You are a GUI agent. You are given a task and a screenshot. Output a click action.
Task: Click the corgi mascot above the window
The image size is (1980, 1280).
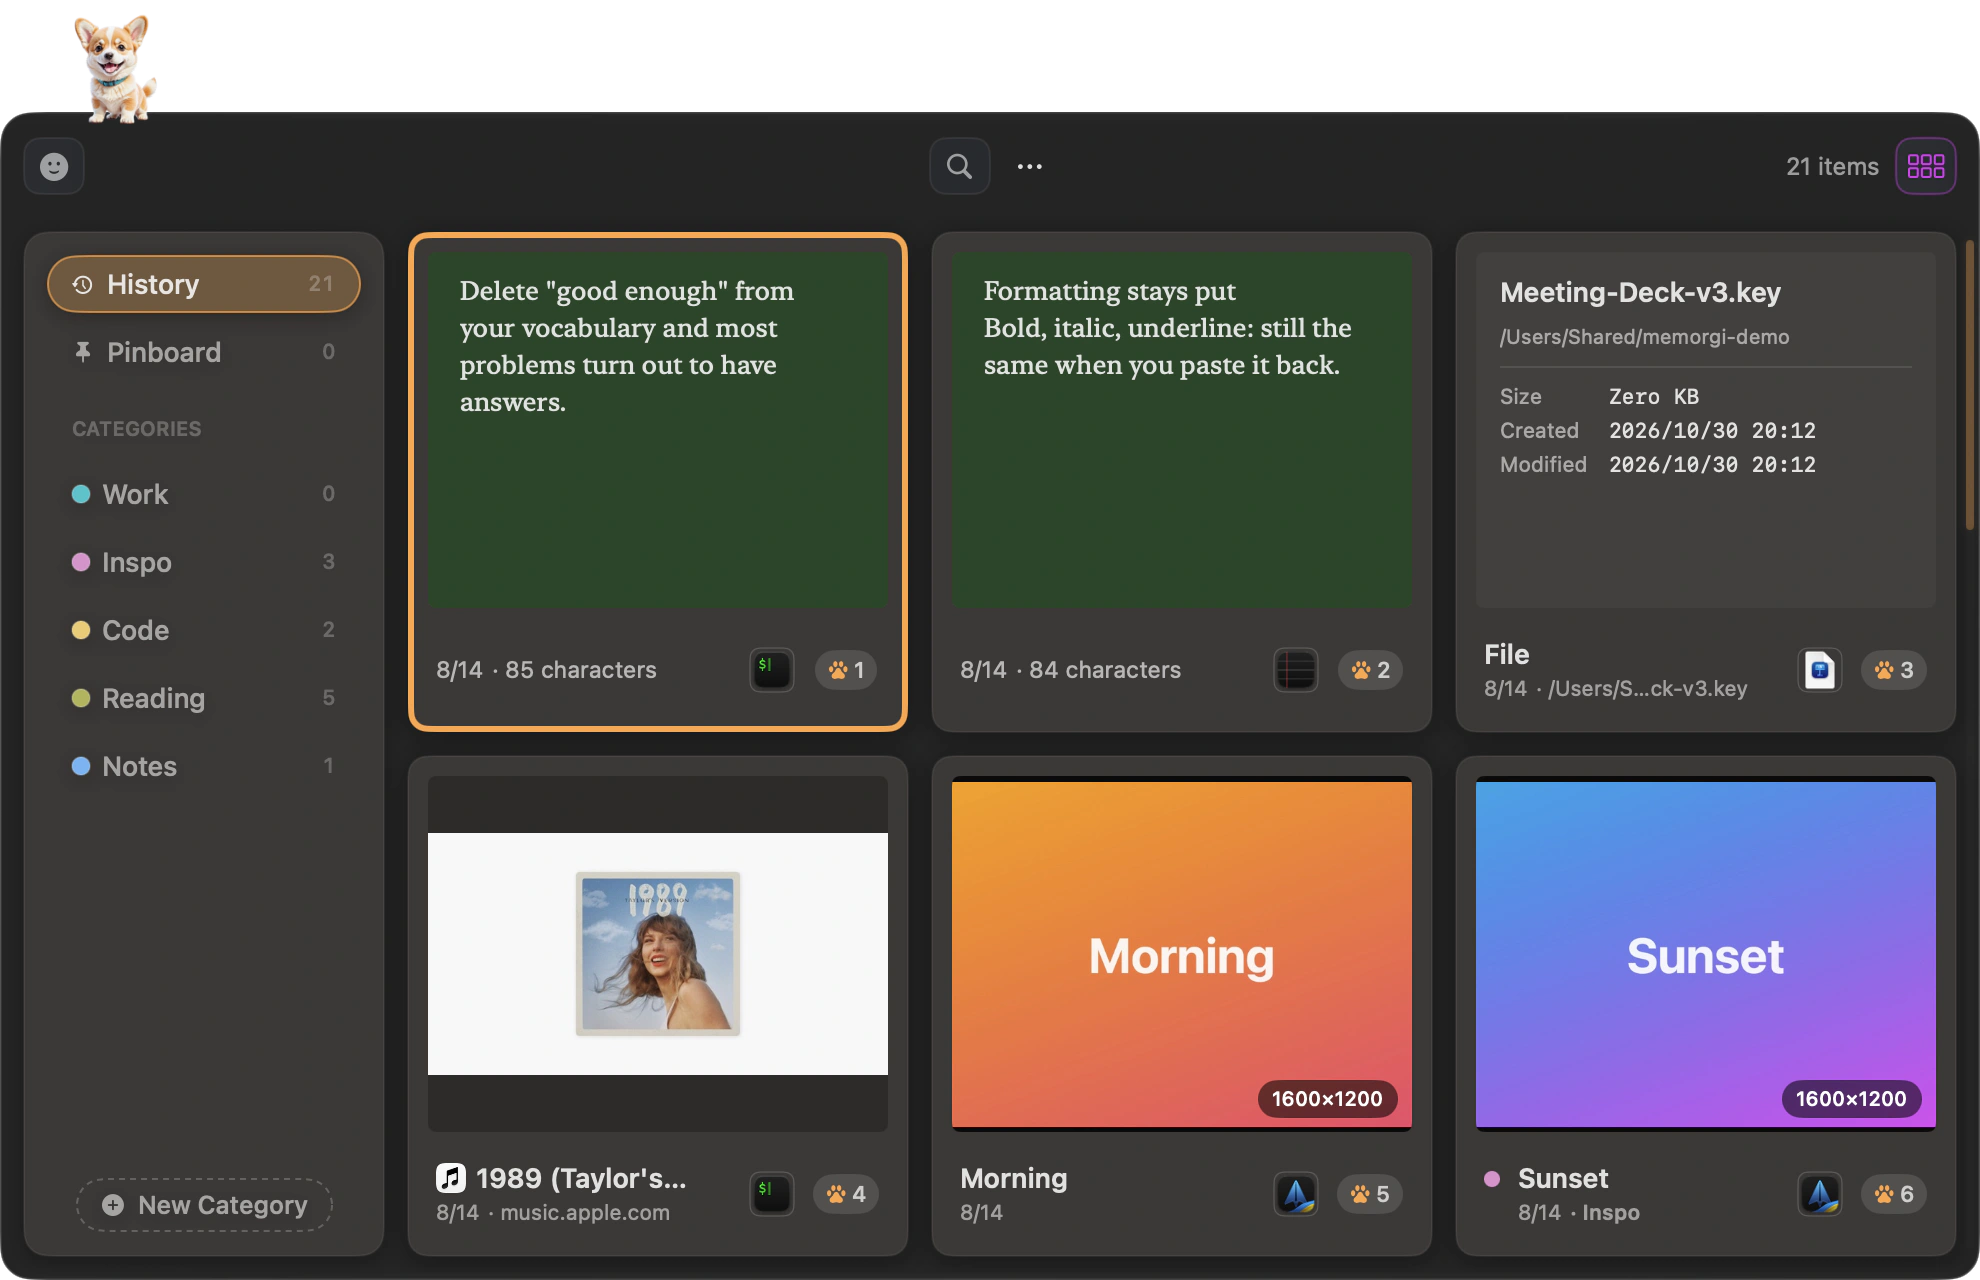pos(116,68)
